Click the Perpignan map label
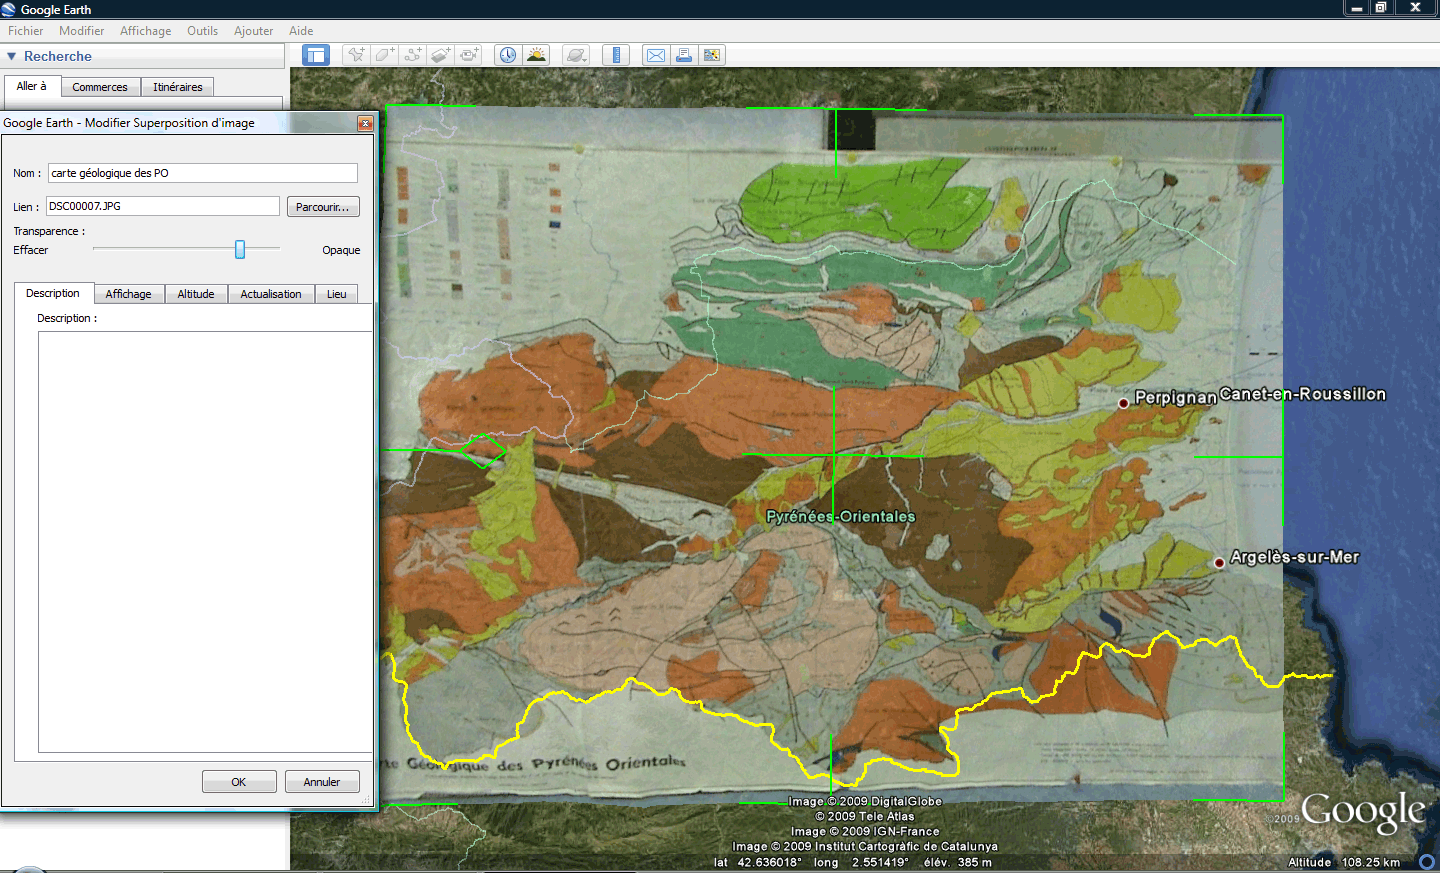This screenshot has width=1440, height=873. (x=1176, y=397)
